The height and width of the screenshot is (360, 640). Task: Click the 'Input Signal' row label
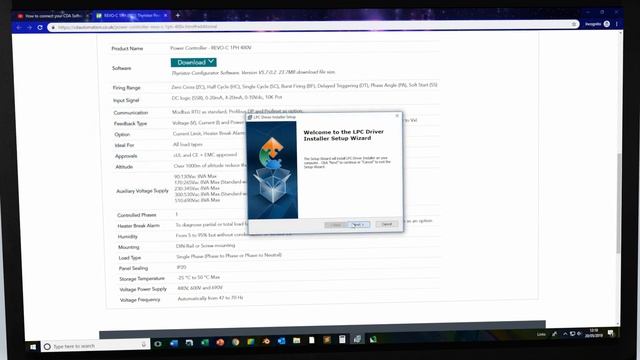126,100
